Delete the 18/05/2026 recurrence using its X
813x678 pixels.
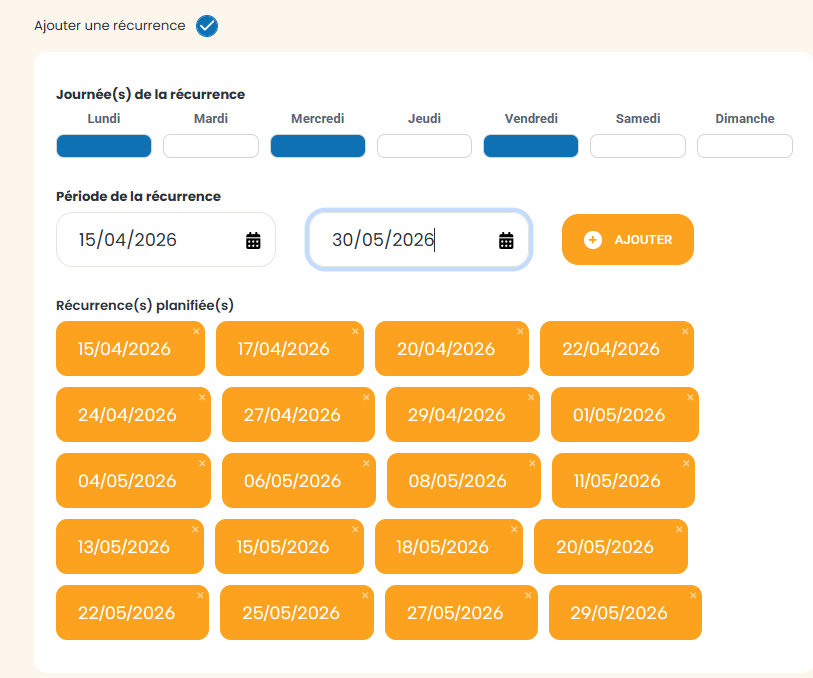pos(514,529)
